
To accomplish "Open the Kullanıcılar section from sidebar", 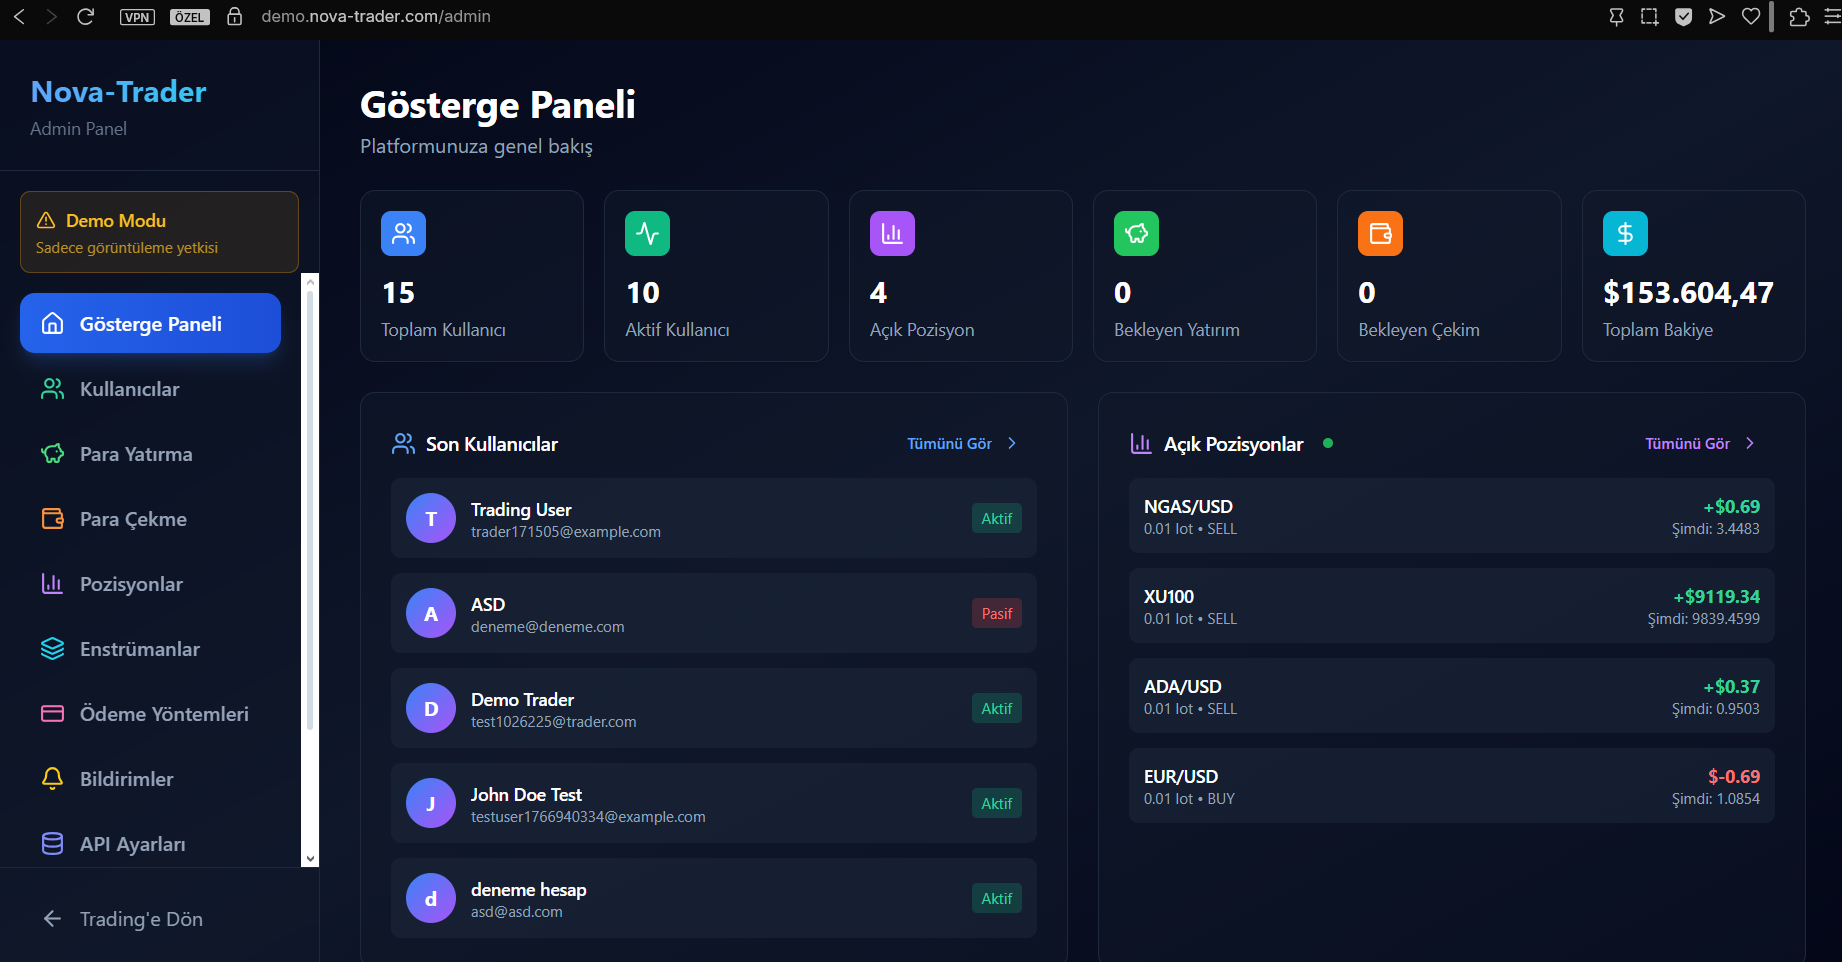I will point(129,389).
